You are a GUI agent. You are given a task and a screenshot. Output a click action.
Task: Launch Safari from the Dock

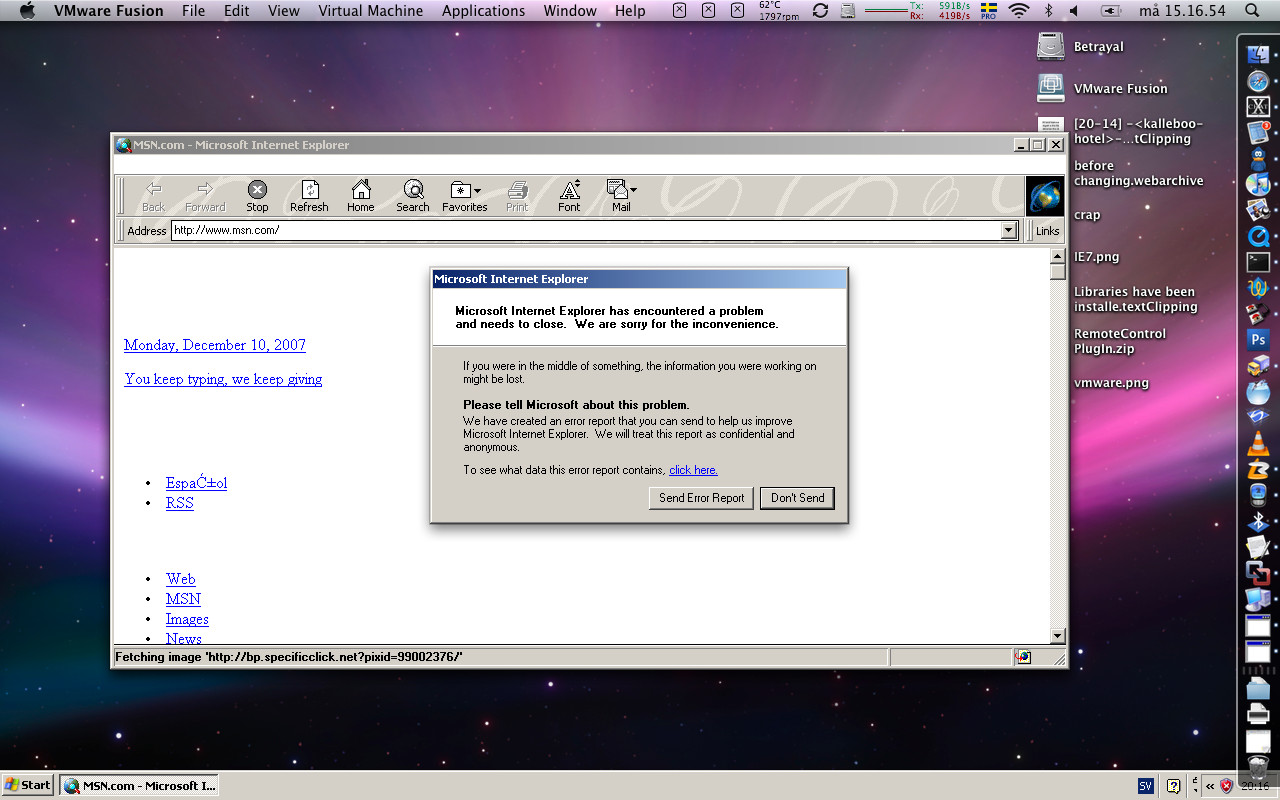[1258, 82]
